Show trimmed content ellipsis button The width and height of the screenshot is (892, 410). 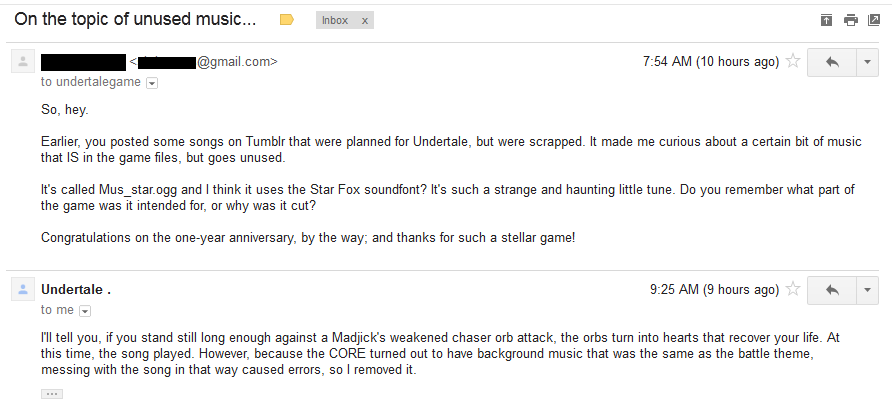pos(52,394)
